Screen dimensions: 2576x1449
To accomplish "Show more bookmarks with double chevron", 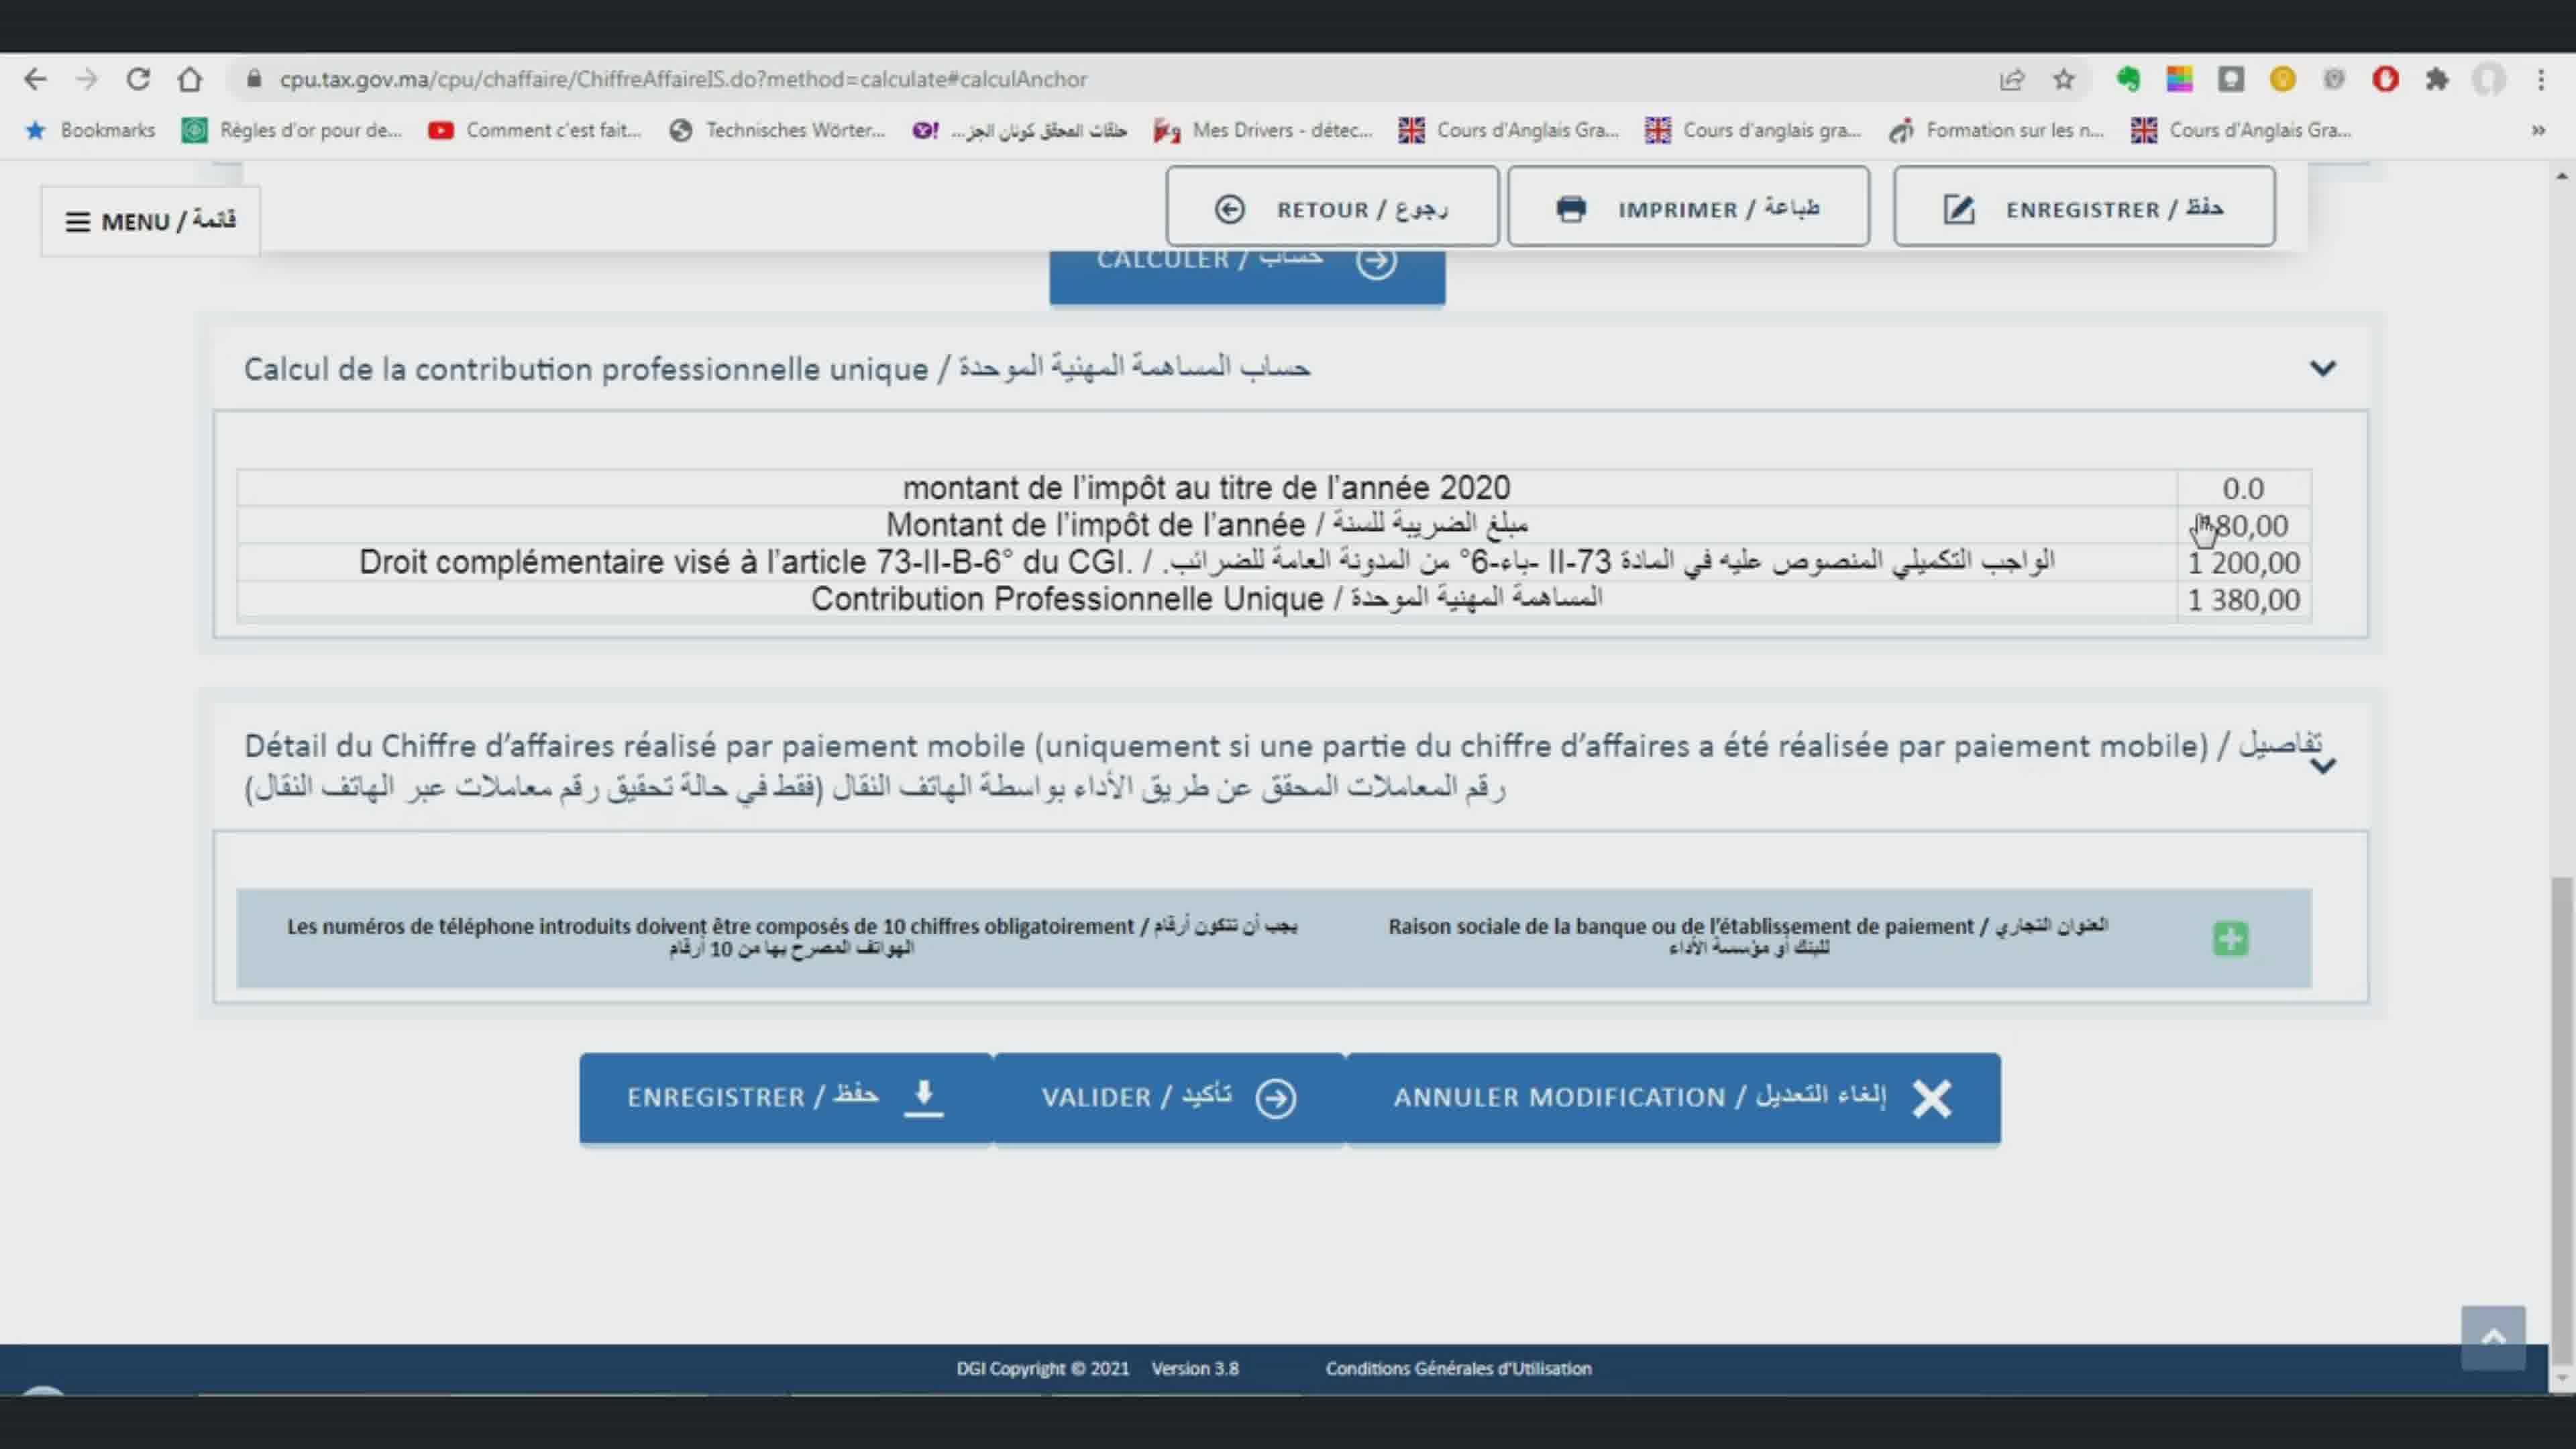I will 2537,130.
